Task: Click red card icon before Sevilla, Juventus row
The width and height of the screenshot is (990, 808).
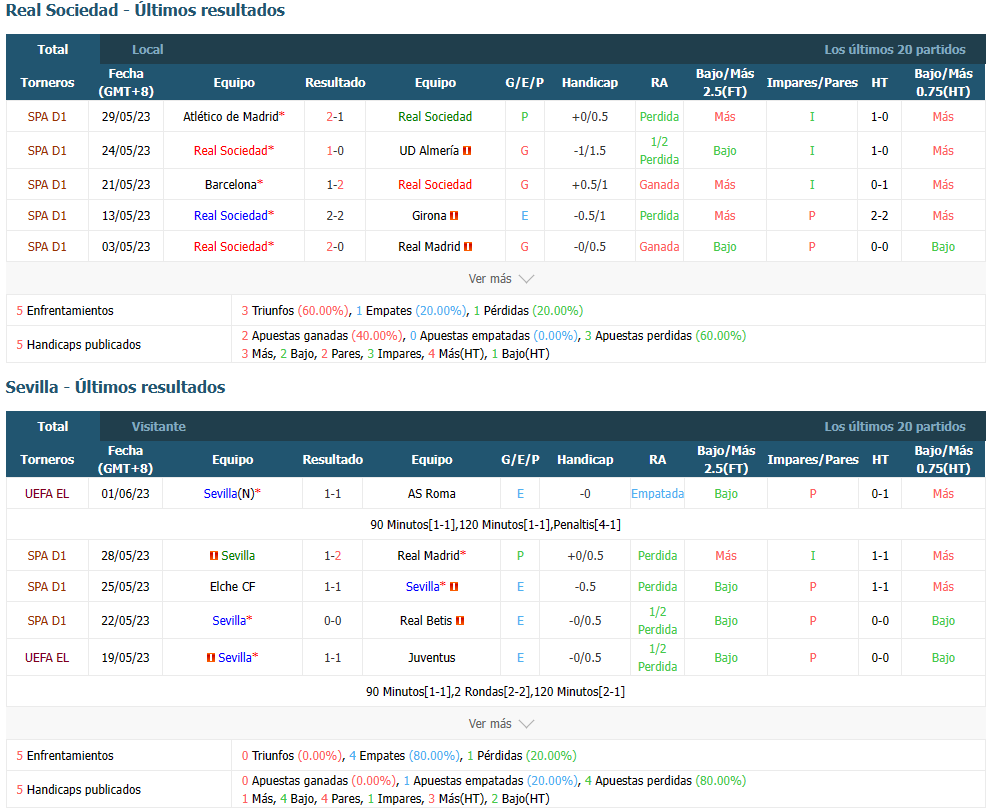Action: (x=211, y=657)
